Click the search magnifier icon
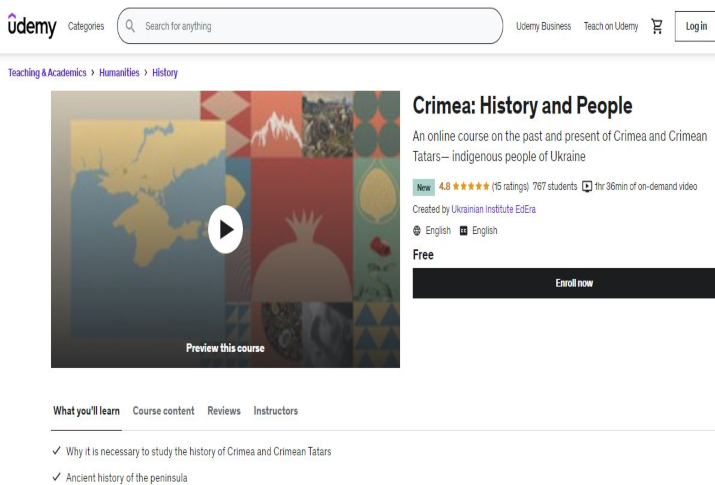This screenshot has width=715, height=485. pos(130,26)
